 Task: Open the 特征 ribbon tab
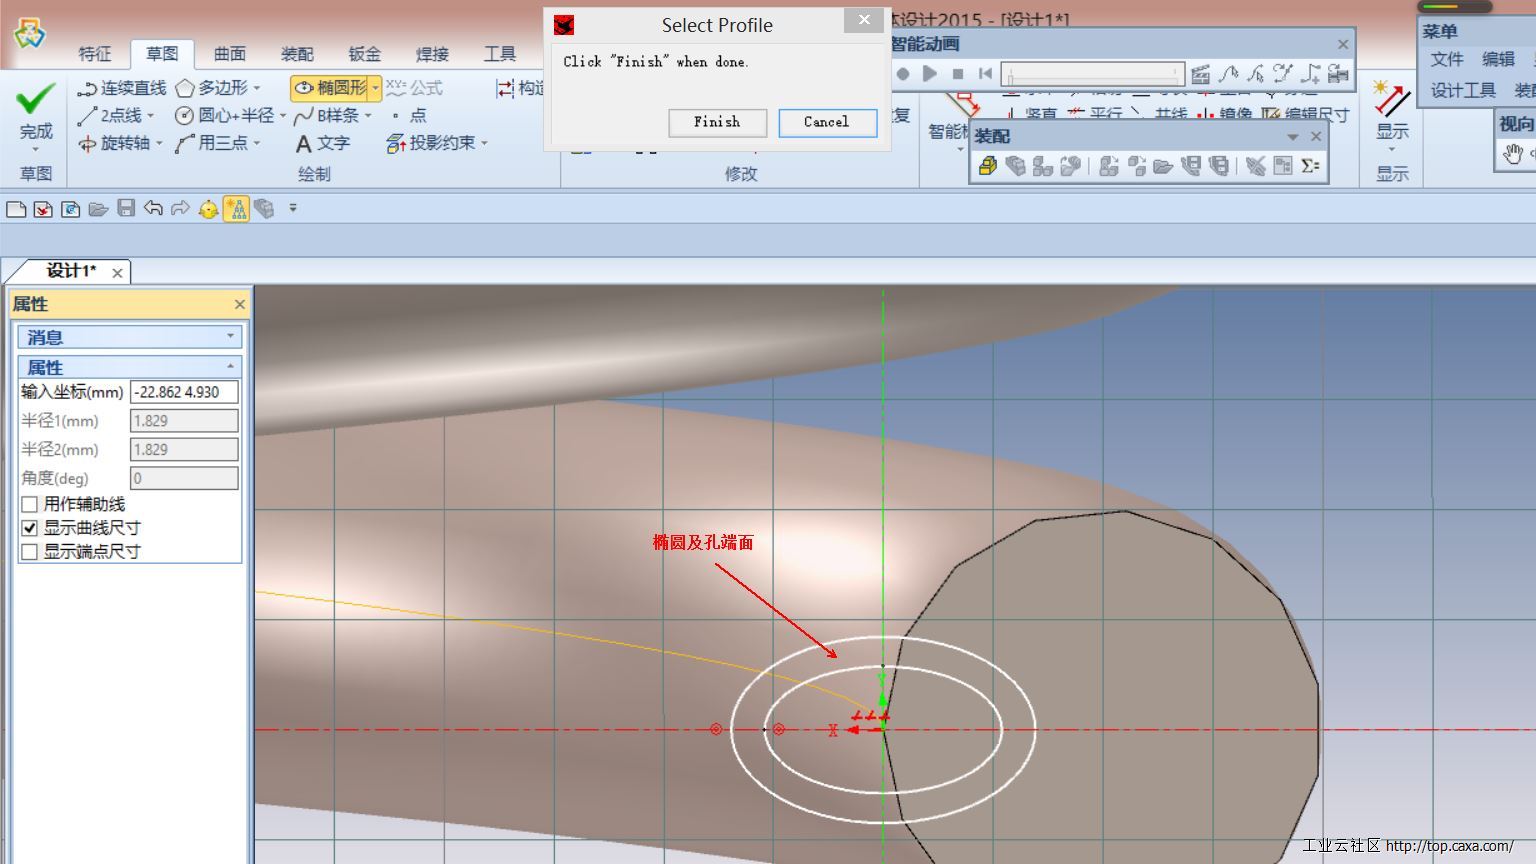[95, 54]
